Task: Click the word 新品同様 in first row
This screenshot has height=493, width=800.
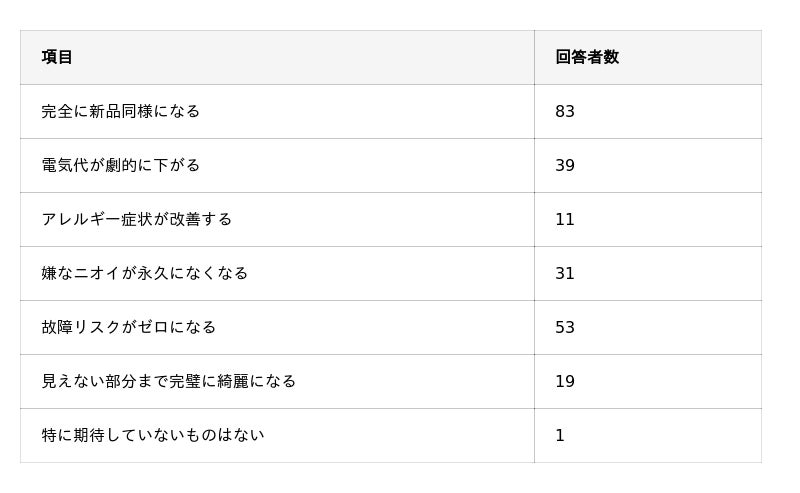Action: click(x=121, y=111)
